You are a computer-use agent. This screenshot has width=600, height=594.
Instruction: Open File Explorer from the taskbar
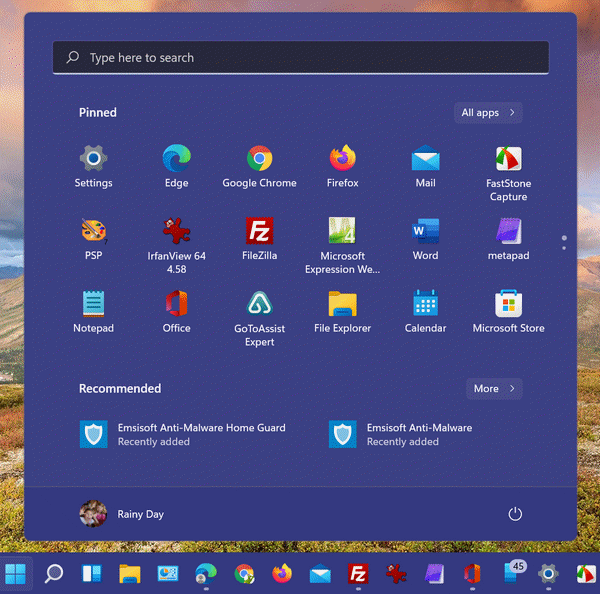coord(130,574)
